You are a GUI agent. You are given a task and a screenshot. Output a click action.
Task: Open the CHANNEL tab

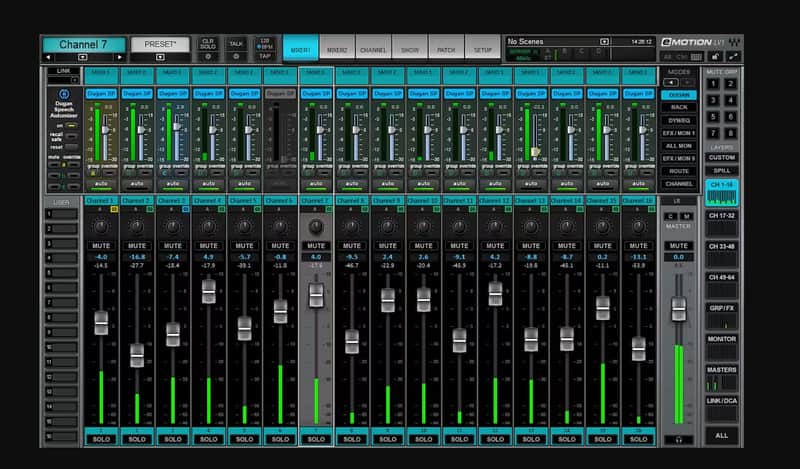(373, 48)
